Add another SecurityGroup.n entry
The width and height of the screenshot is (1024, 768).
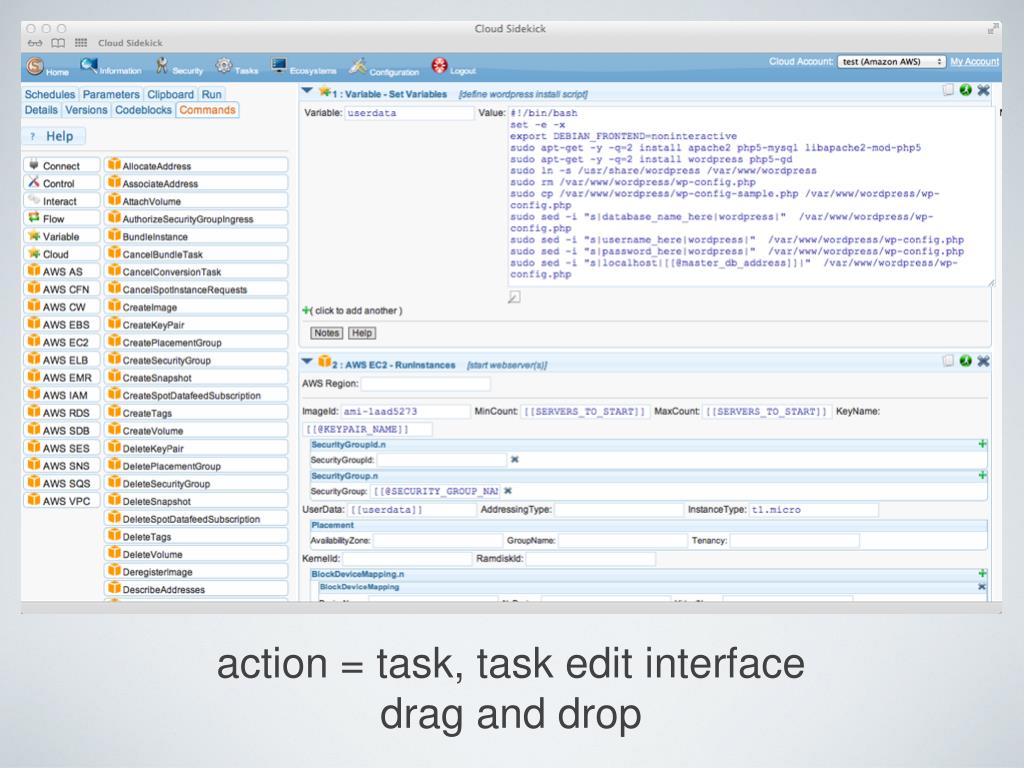pyautogui.click(x=982, y=475)
